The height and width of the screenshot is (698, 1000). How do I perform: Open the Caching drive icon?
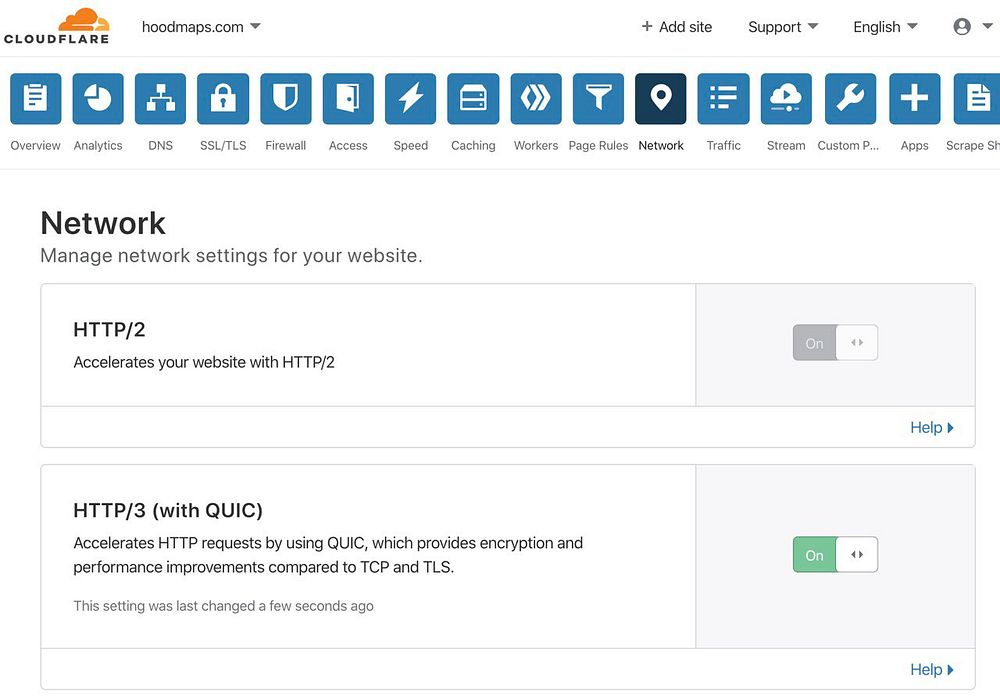coord(473,98)
